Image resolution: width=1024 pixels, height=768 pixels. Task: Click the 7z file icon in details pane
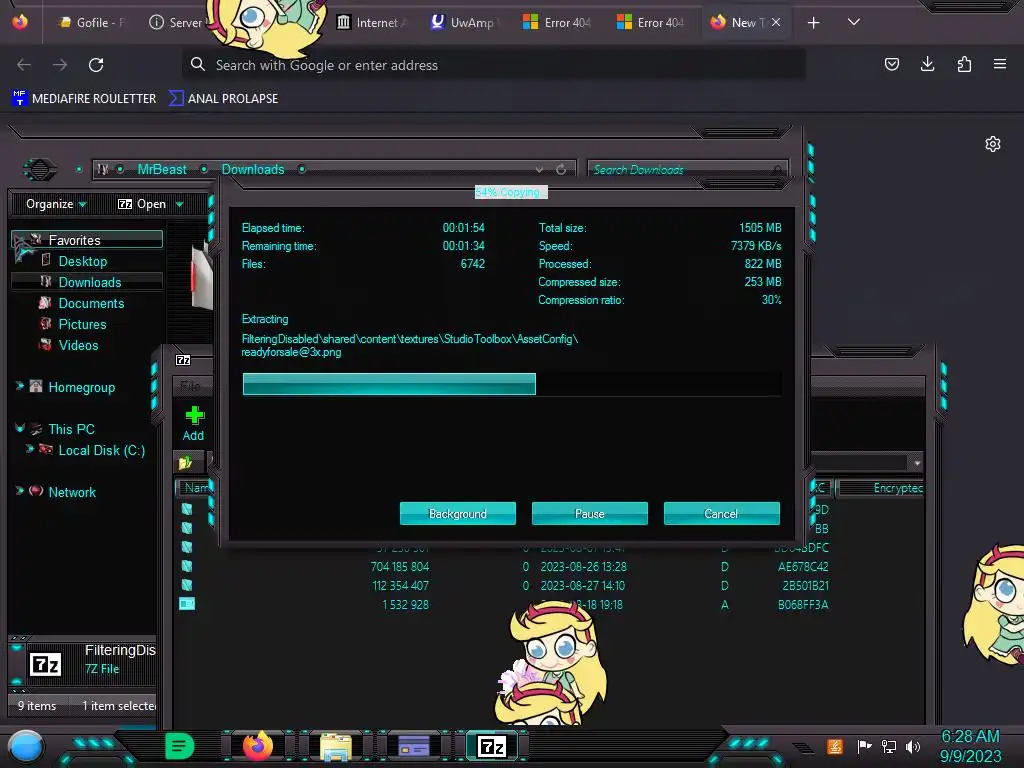(46, 665)
